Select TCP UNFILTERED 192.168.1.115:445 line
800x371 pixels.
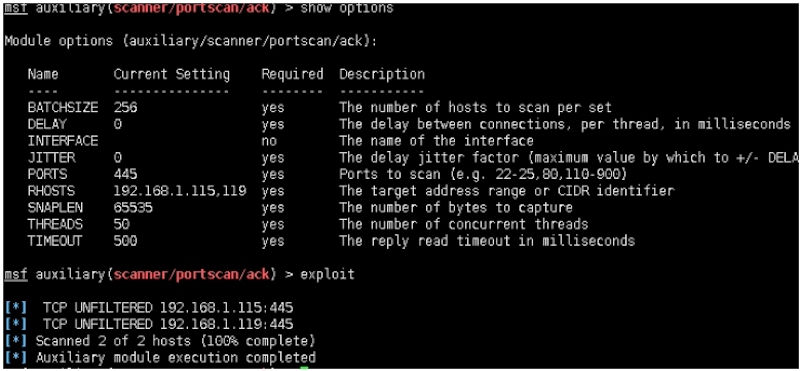coord(168,308)
